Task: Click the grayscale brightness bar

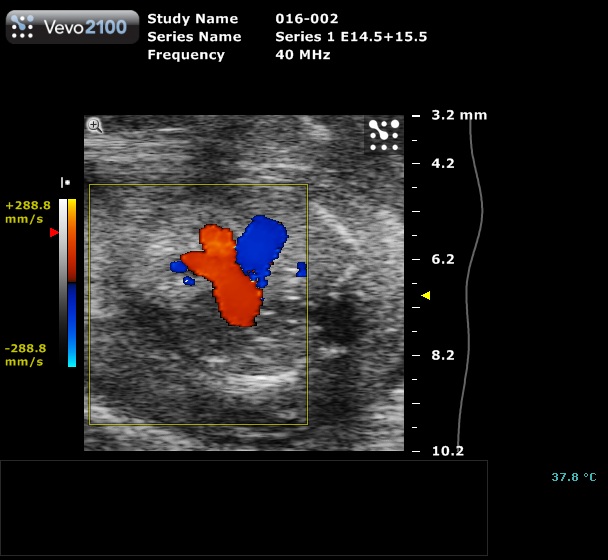Action: point(63,283)
